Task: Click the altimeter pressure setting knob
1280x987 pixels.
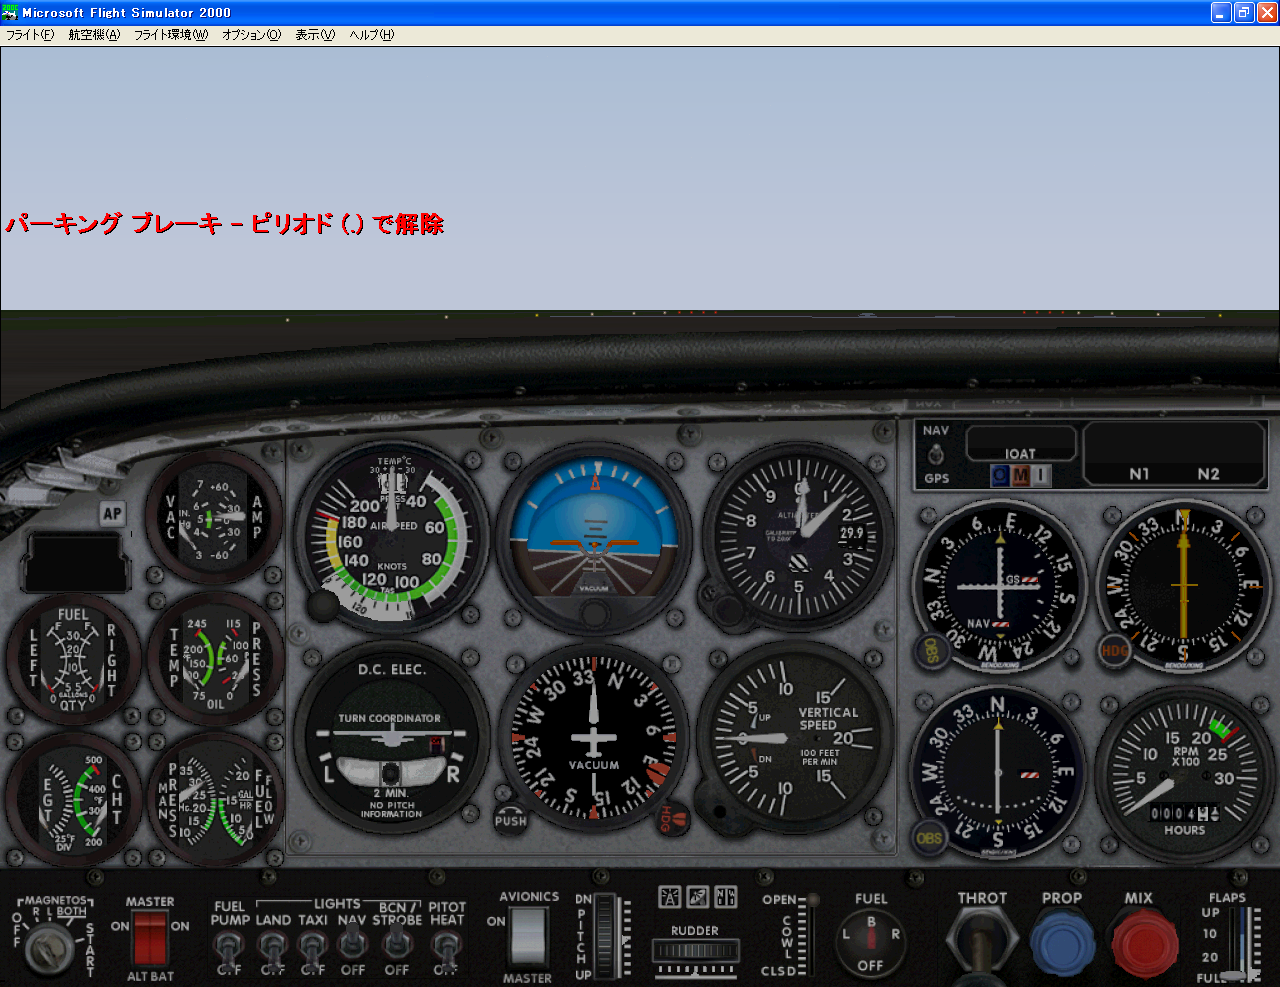Action: tap(727, 608)
